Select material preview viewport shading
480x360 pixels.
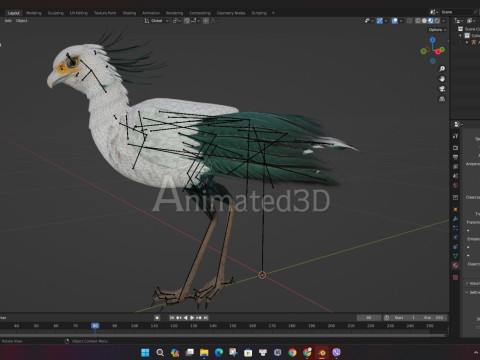[x=430, y=21]
